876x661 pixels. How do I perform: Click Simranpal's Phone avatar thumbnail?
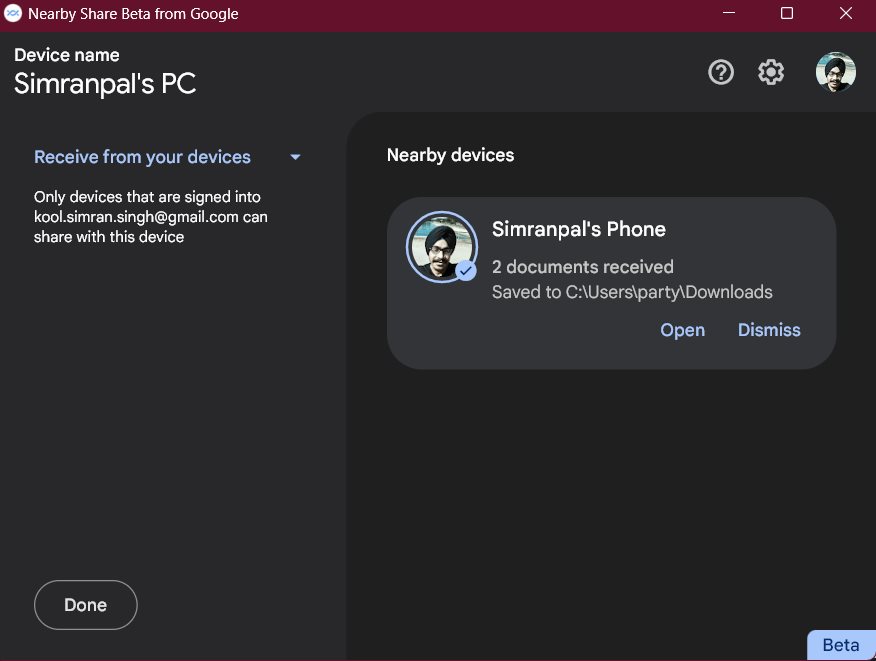pos(442,246)
